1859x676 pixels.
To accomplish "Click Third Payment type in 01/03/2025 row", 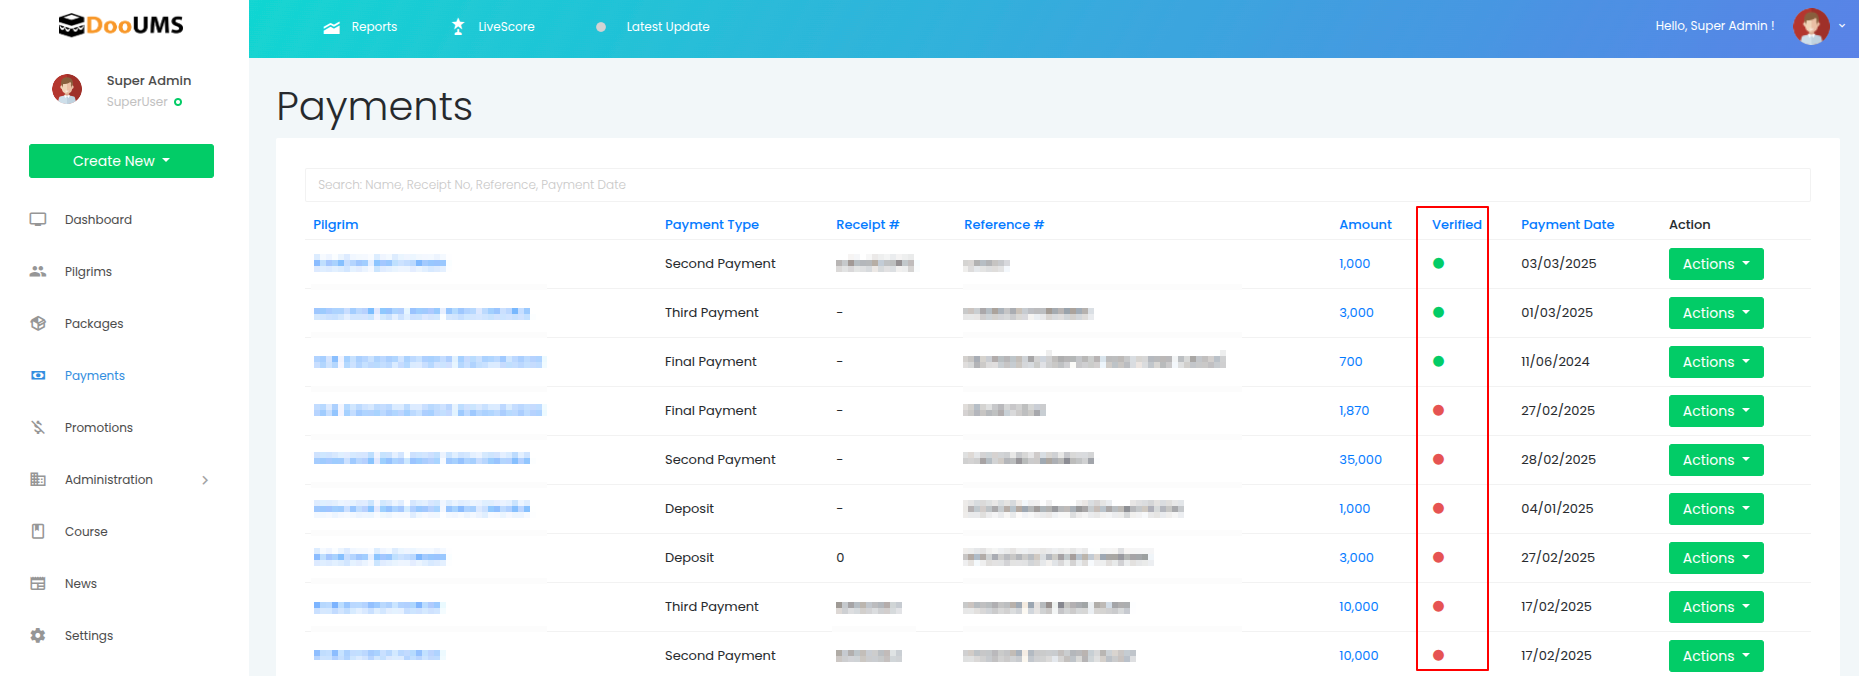I will (712, 312).
